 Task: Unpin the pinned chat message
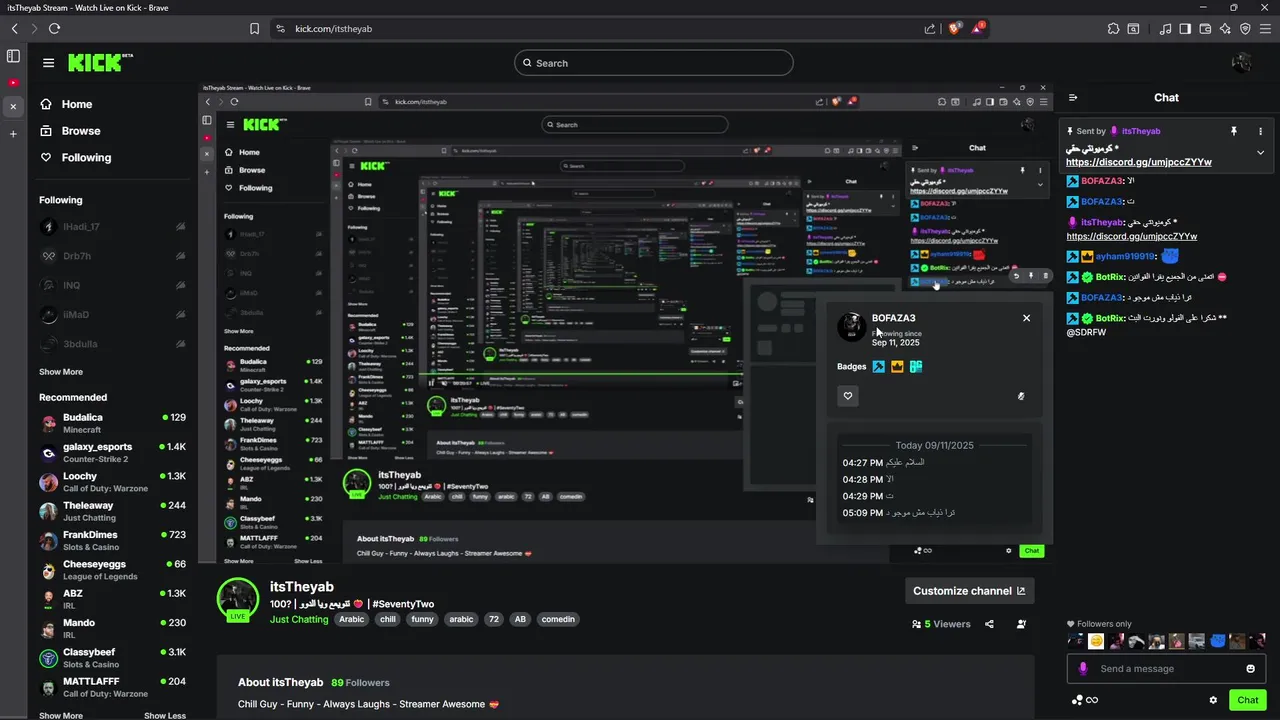[x=1234, y=131]
